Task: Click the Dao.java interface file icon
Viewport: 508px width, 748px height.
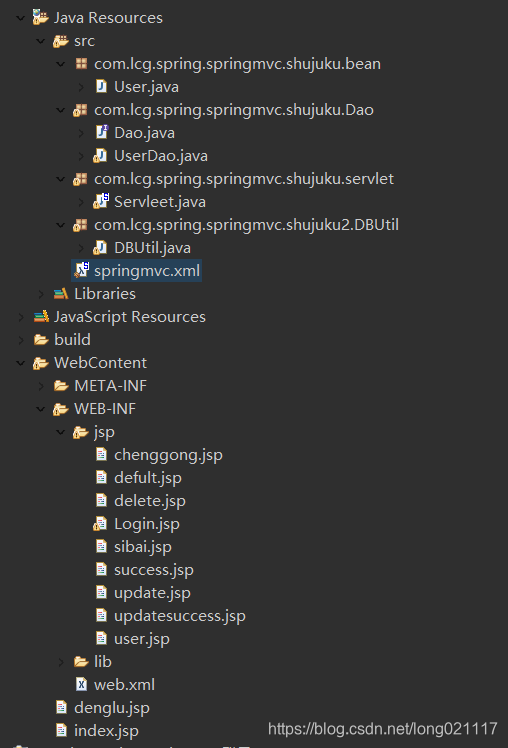Action: 102,132
